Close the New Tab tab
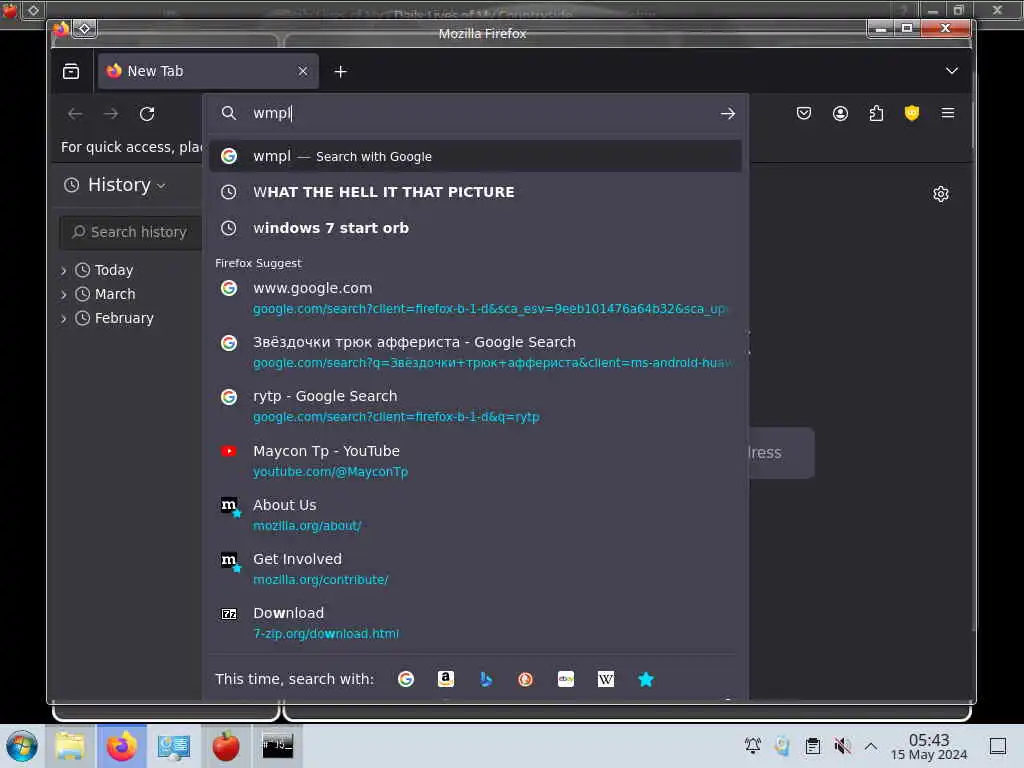 point(302,71)
